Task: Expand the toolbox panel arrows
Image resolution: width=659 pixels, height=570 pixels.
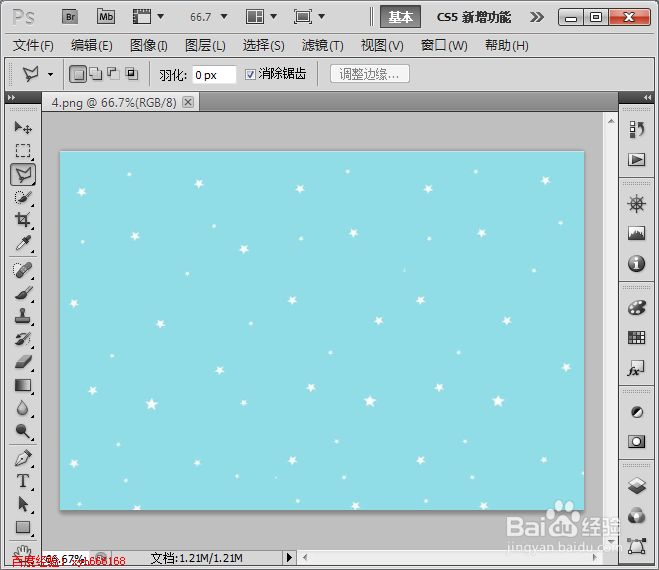Action: pos(11,98)
